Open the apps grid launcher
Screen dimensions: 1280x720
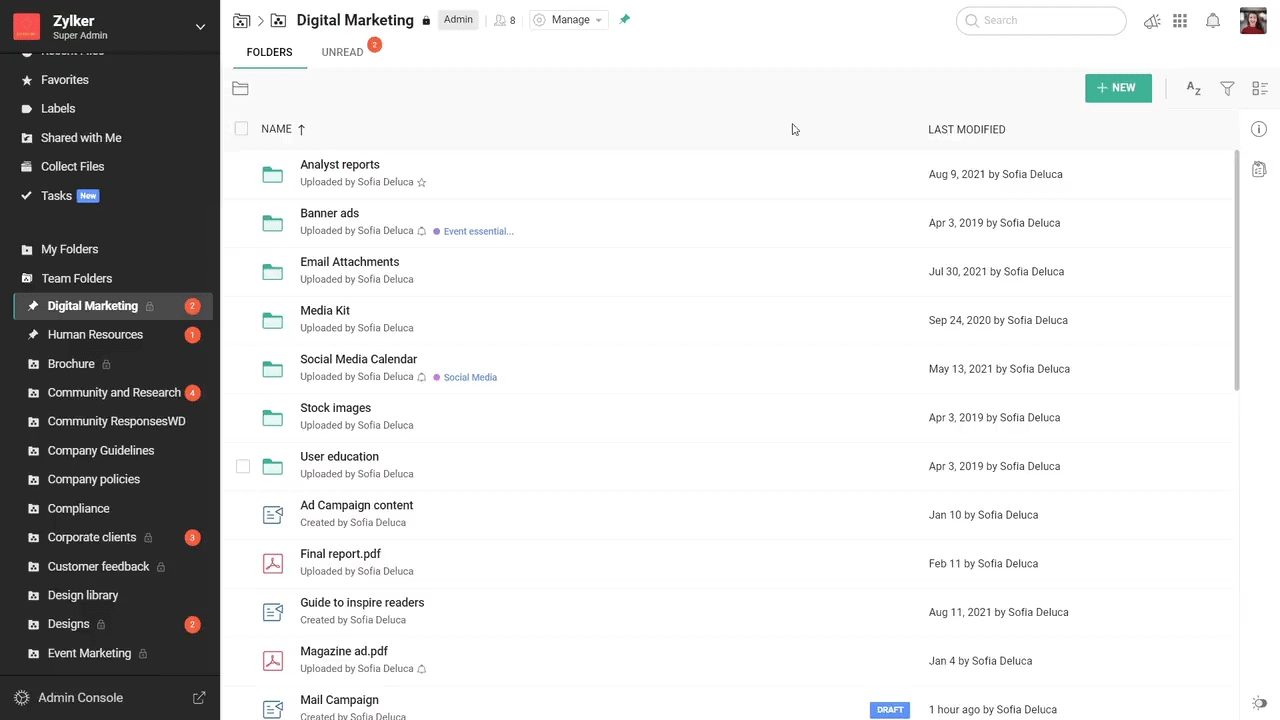(1180, 21)
